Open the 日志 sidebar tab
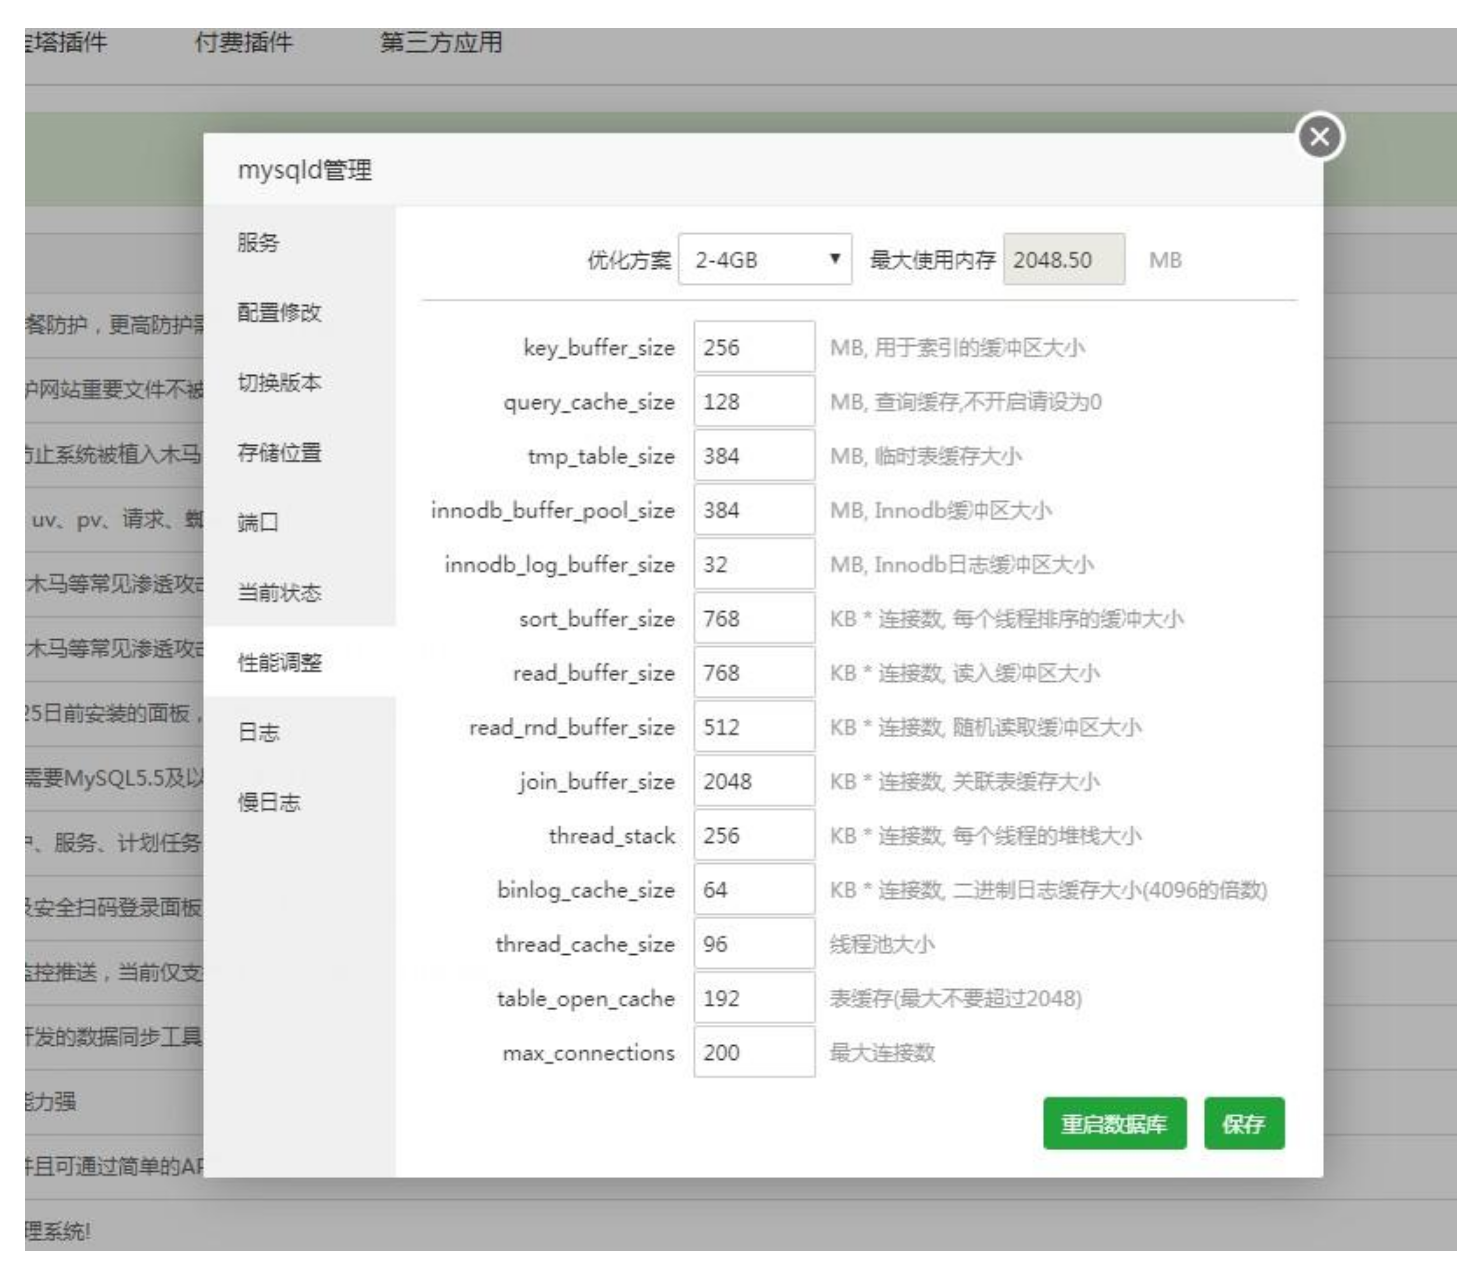The width and height of the screenshot is (1457, 1264). (258, 733)
